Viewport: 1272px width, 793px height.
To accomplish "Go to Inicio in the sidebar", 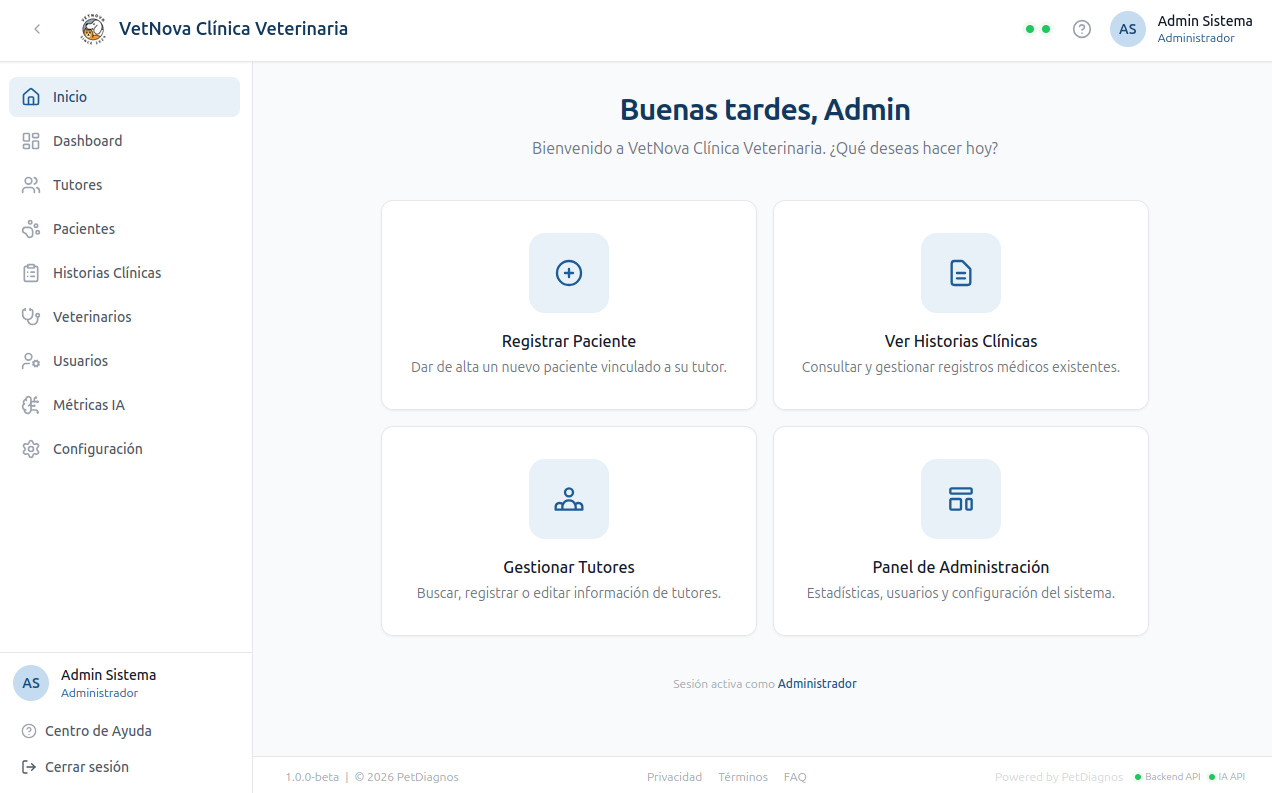I will [124, 97].
